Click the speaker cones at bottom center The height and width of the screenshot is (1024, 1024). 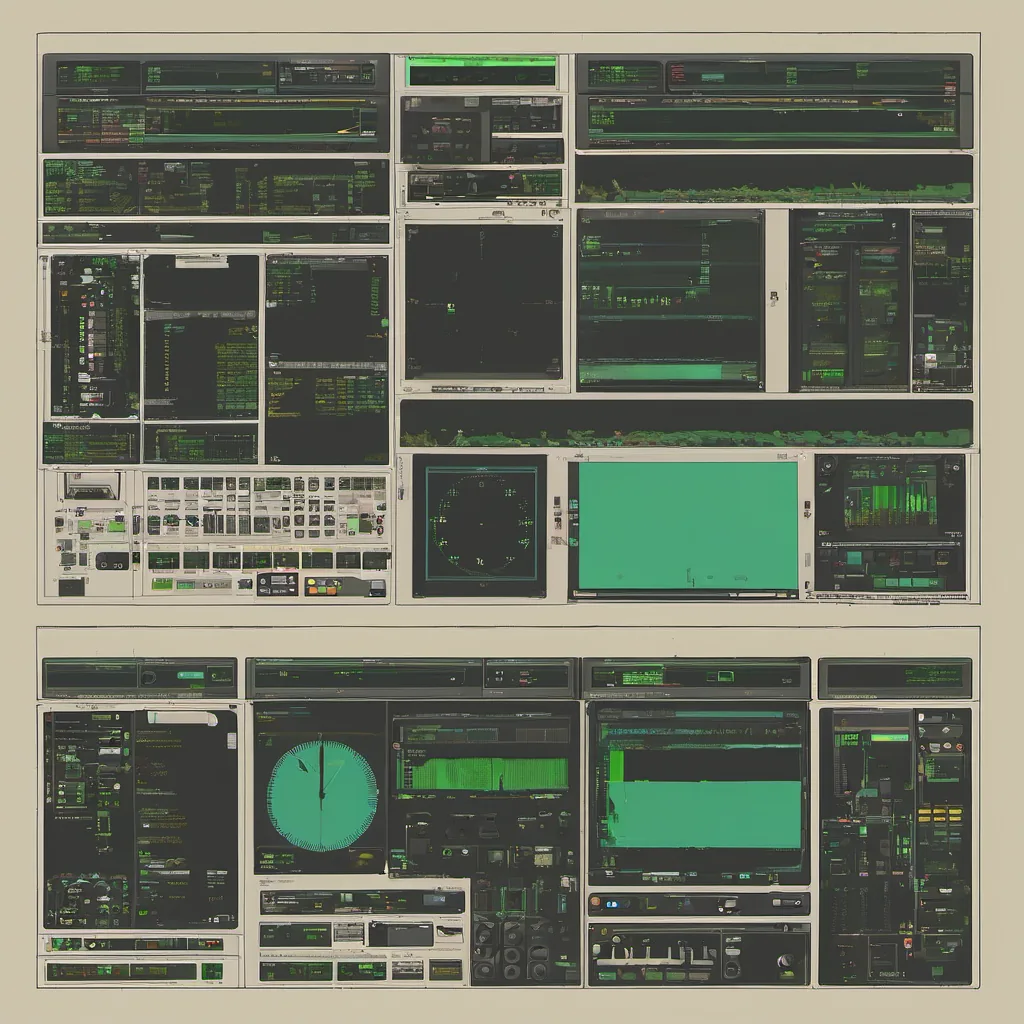512,950
